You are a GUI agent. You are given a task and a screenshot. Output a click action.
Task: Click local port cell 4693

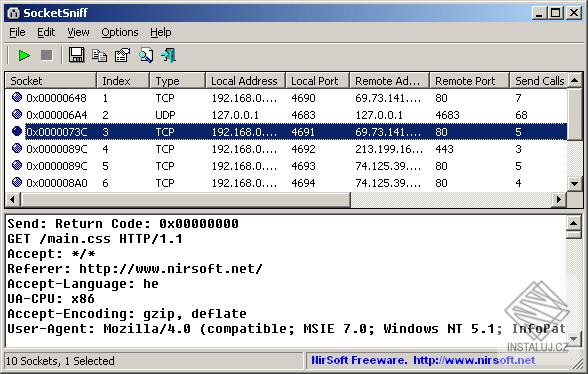(x=303, y=166)
